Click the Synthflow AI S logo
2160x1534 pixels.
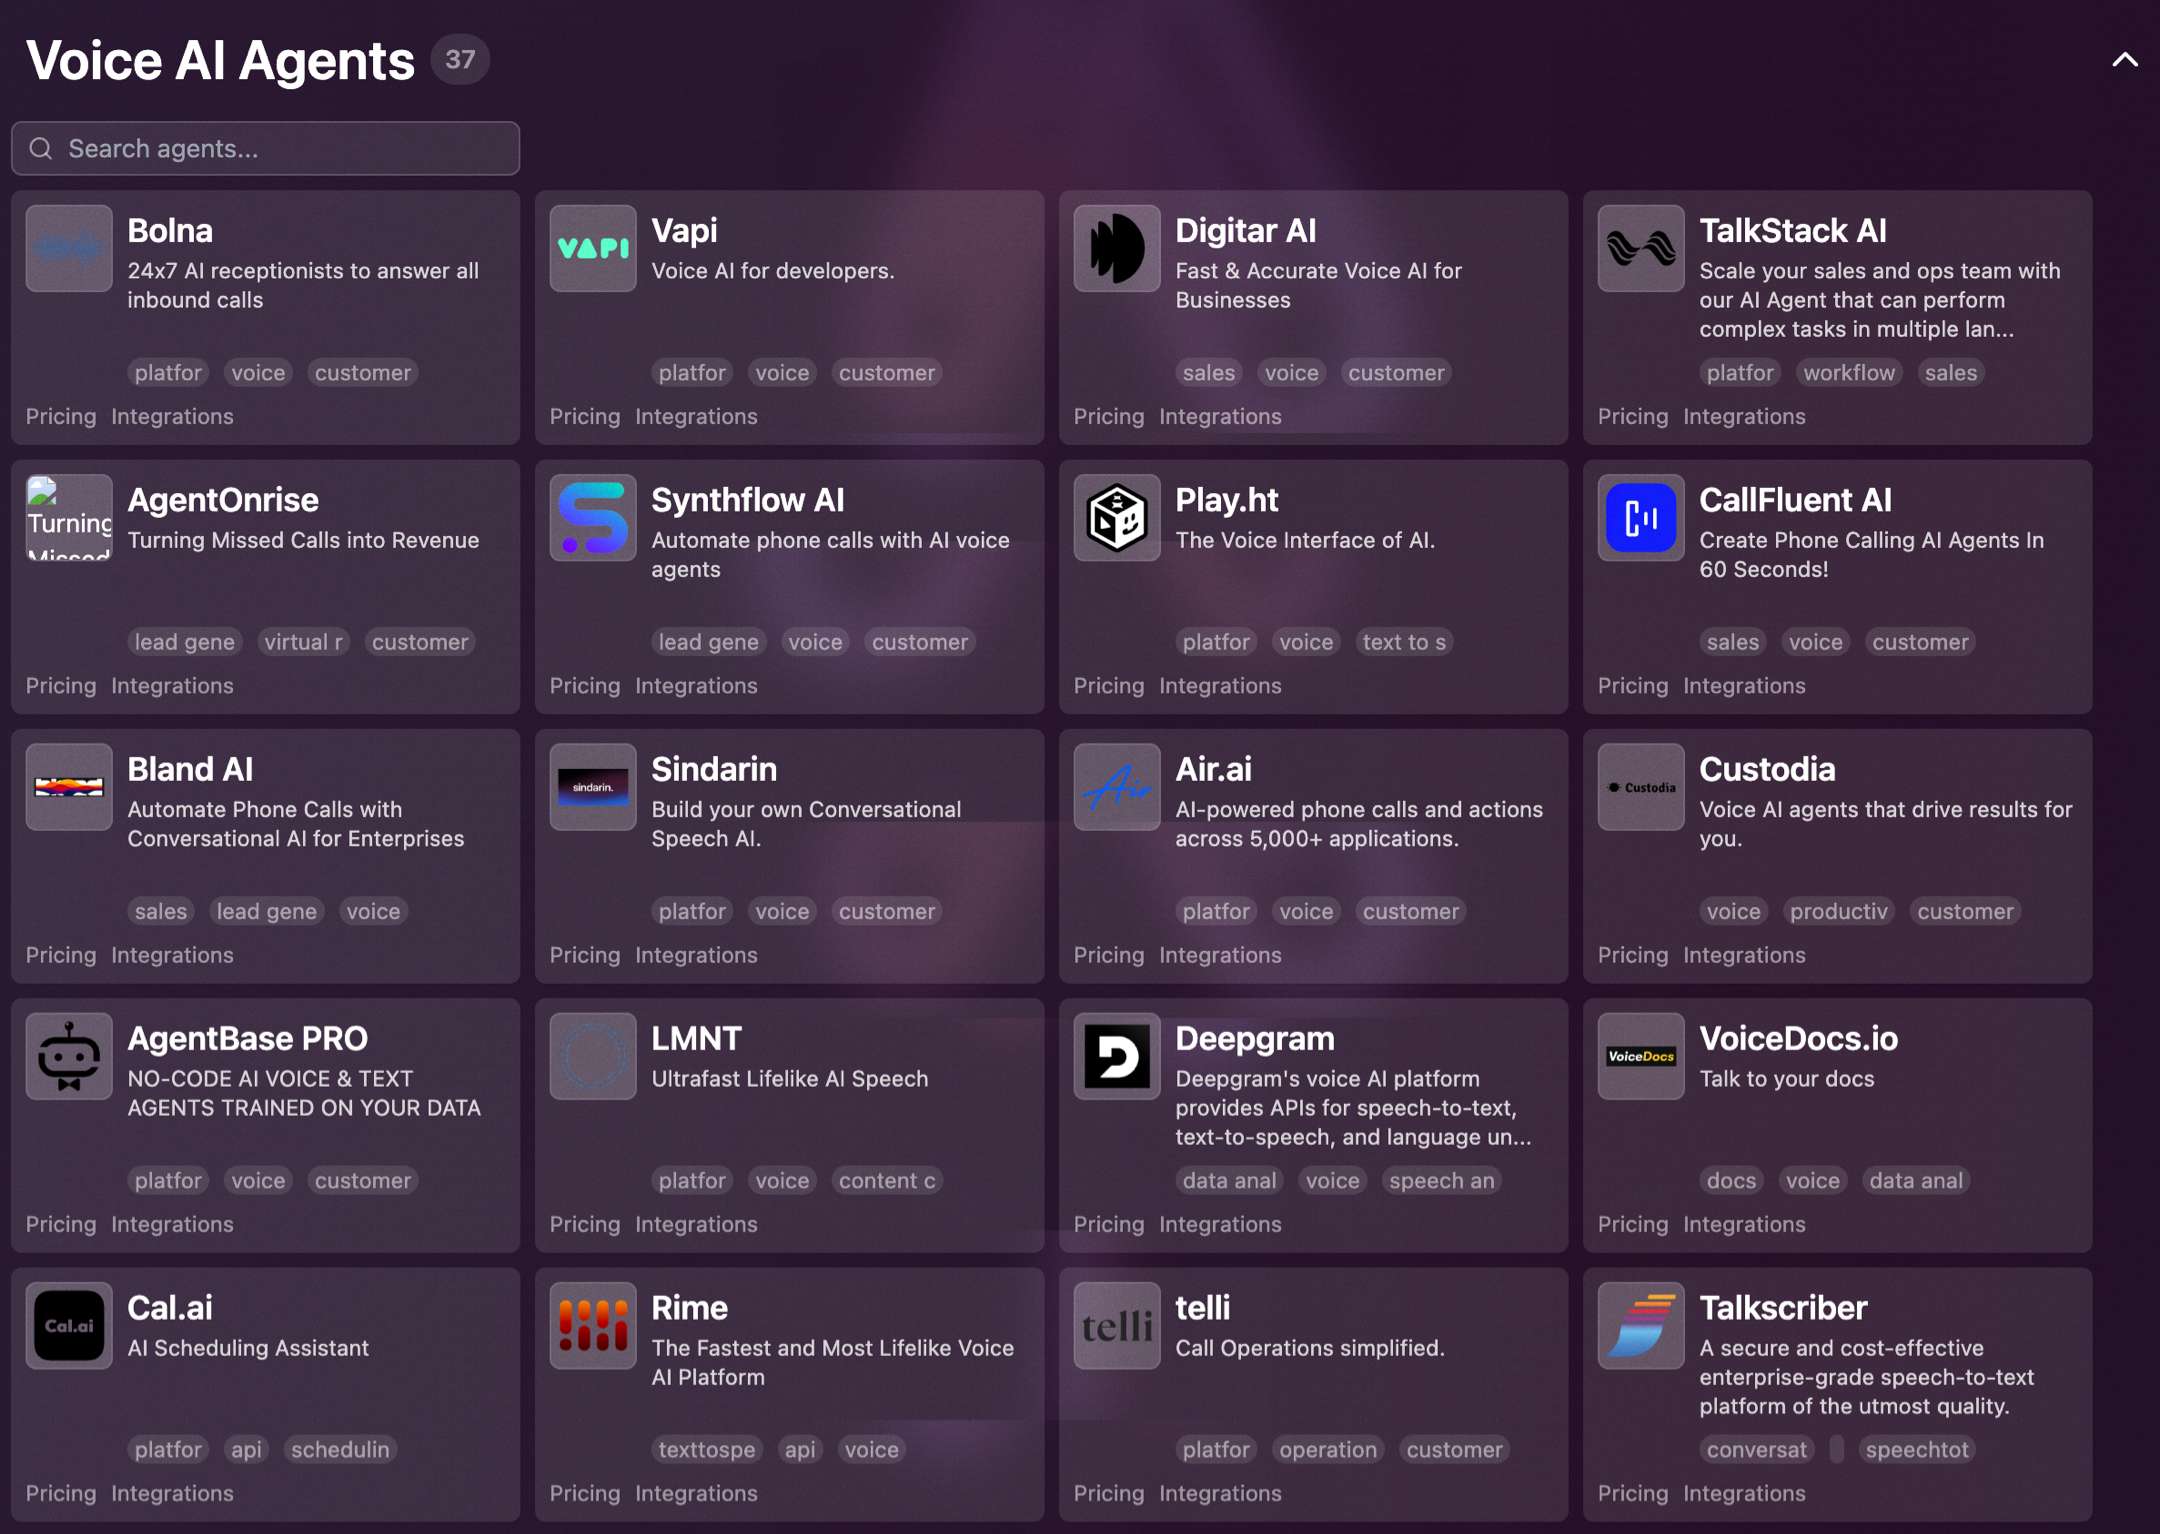click(x=593, y=517)
